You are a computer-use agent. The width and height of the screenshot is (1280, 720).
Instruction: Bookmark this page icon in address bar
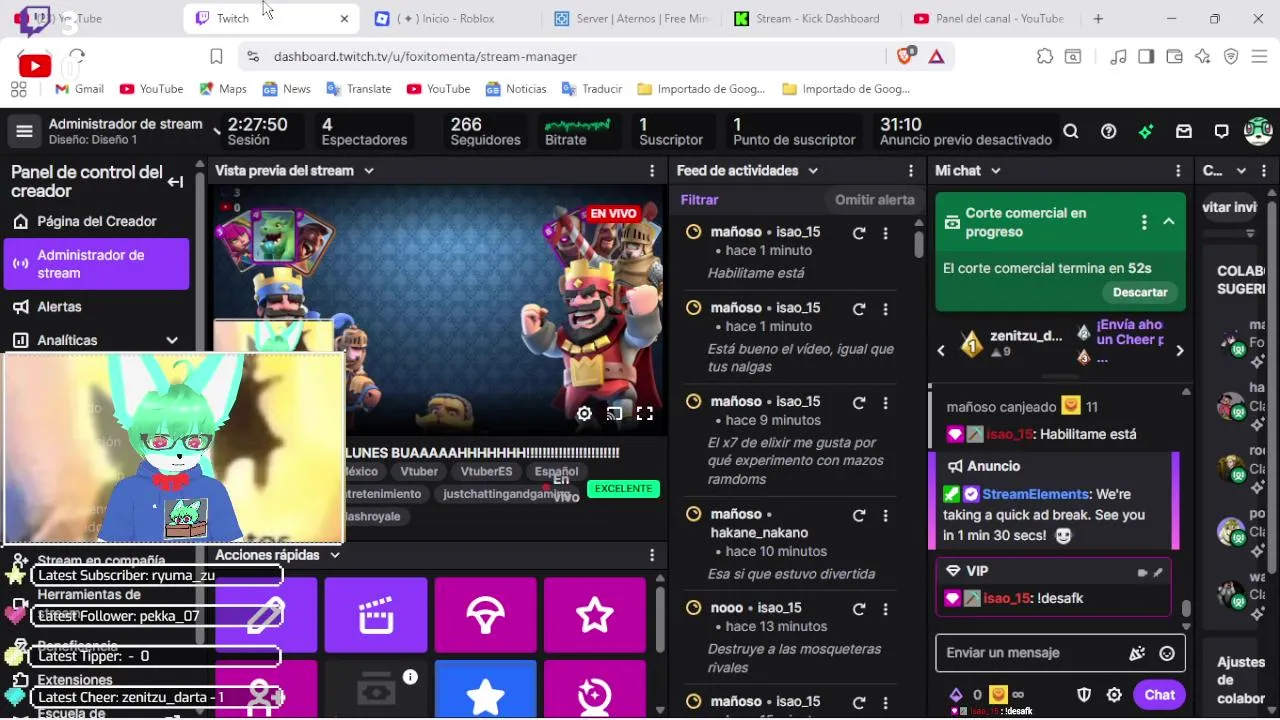(216, 57)
